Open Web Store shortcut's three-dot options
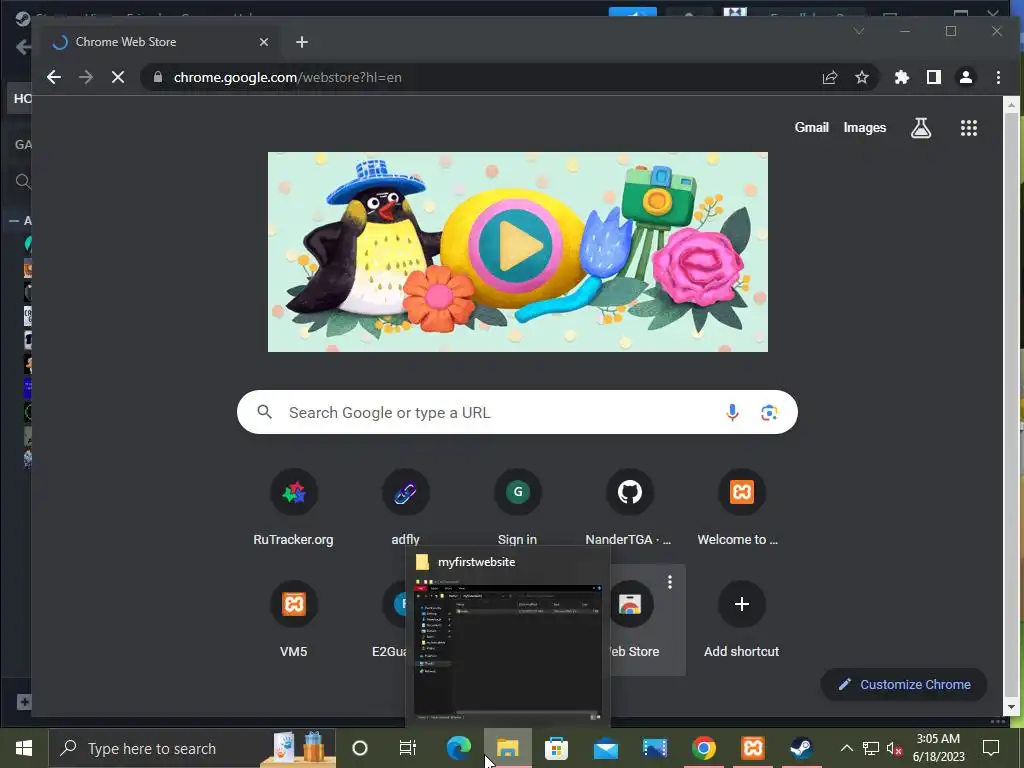Screen dimensions: 1024x768 670,582
